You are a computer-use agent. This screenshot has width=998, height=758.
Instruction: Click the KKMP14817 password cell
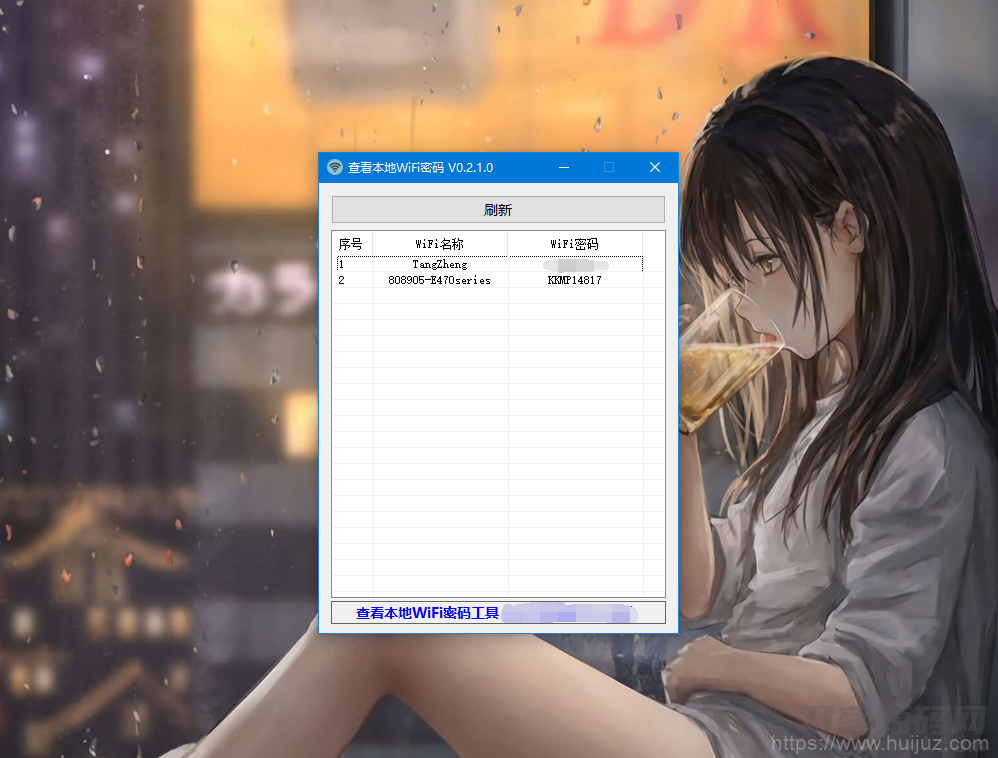575,280
